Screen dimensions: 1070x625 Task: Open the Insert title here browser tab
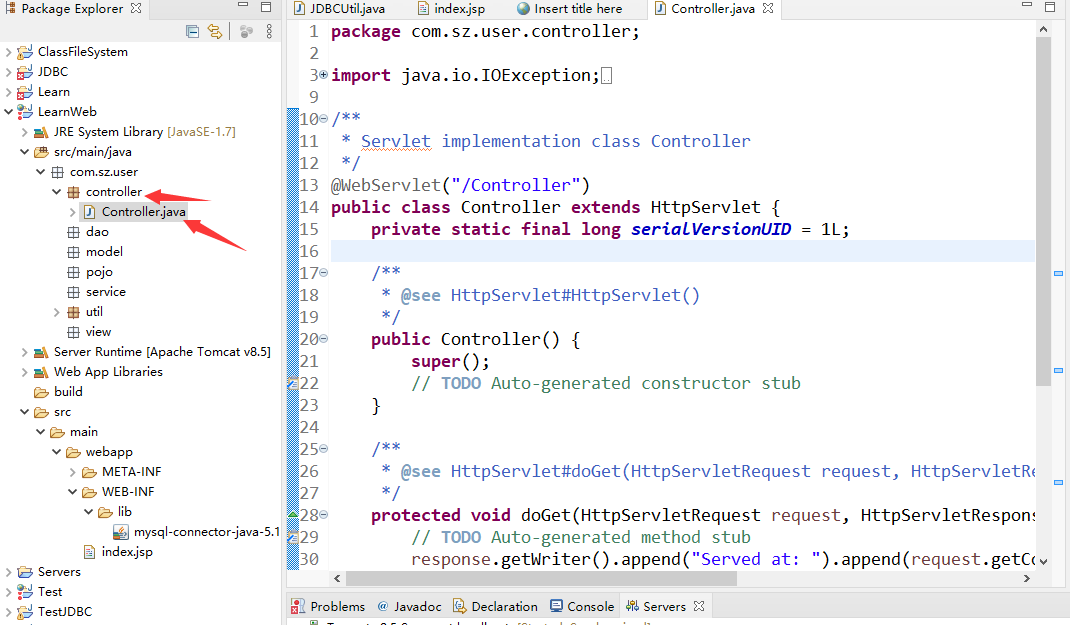click(x=570, y=9)
